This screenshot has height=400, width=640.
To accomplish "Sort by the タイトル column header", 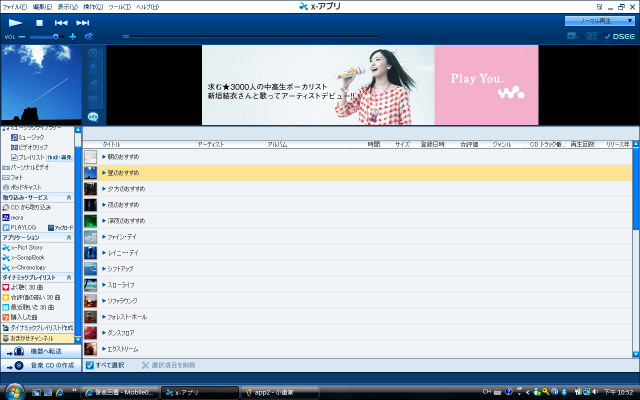I will (x=148, y=144).
